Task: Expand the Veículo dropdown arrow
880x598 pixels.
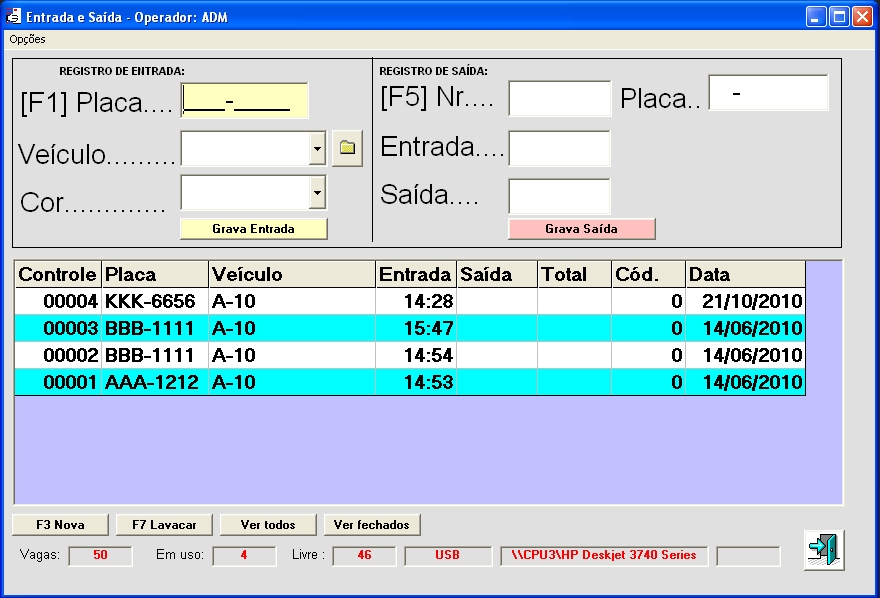Action: (317, 149)
